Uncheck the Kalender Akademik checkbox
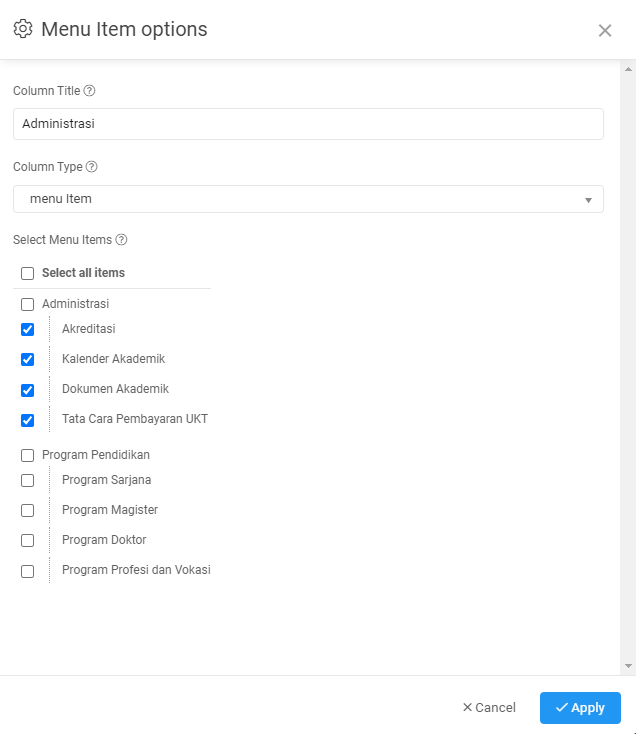Image resolution: width=636 pixels, height=734 pixels. 28,360
